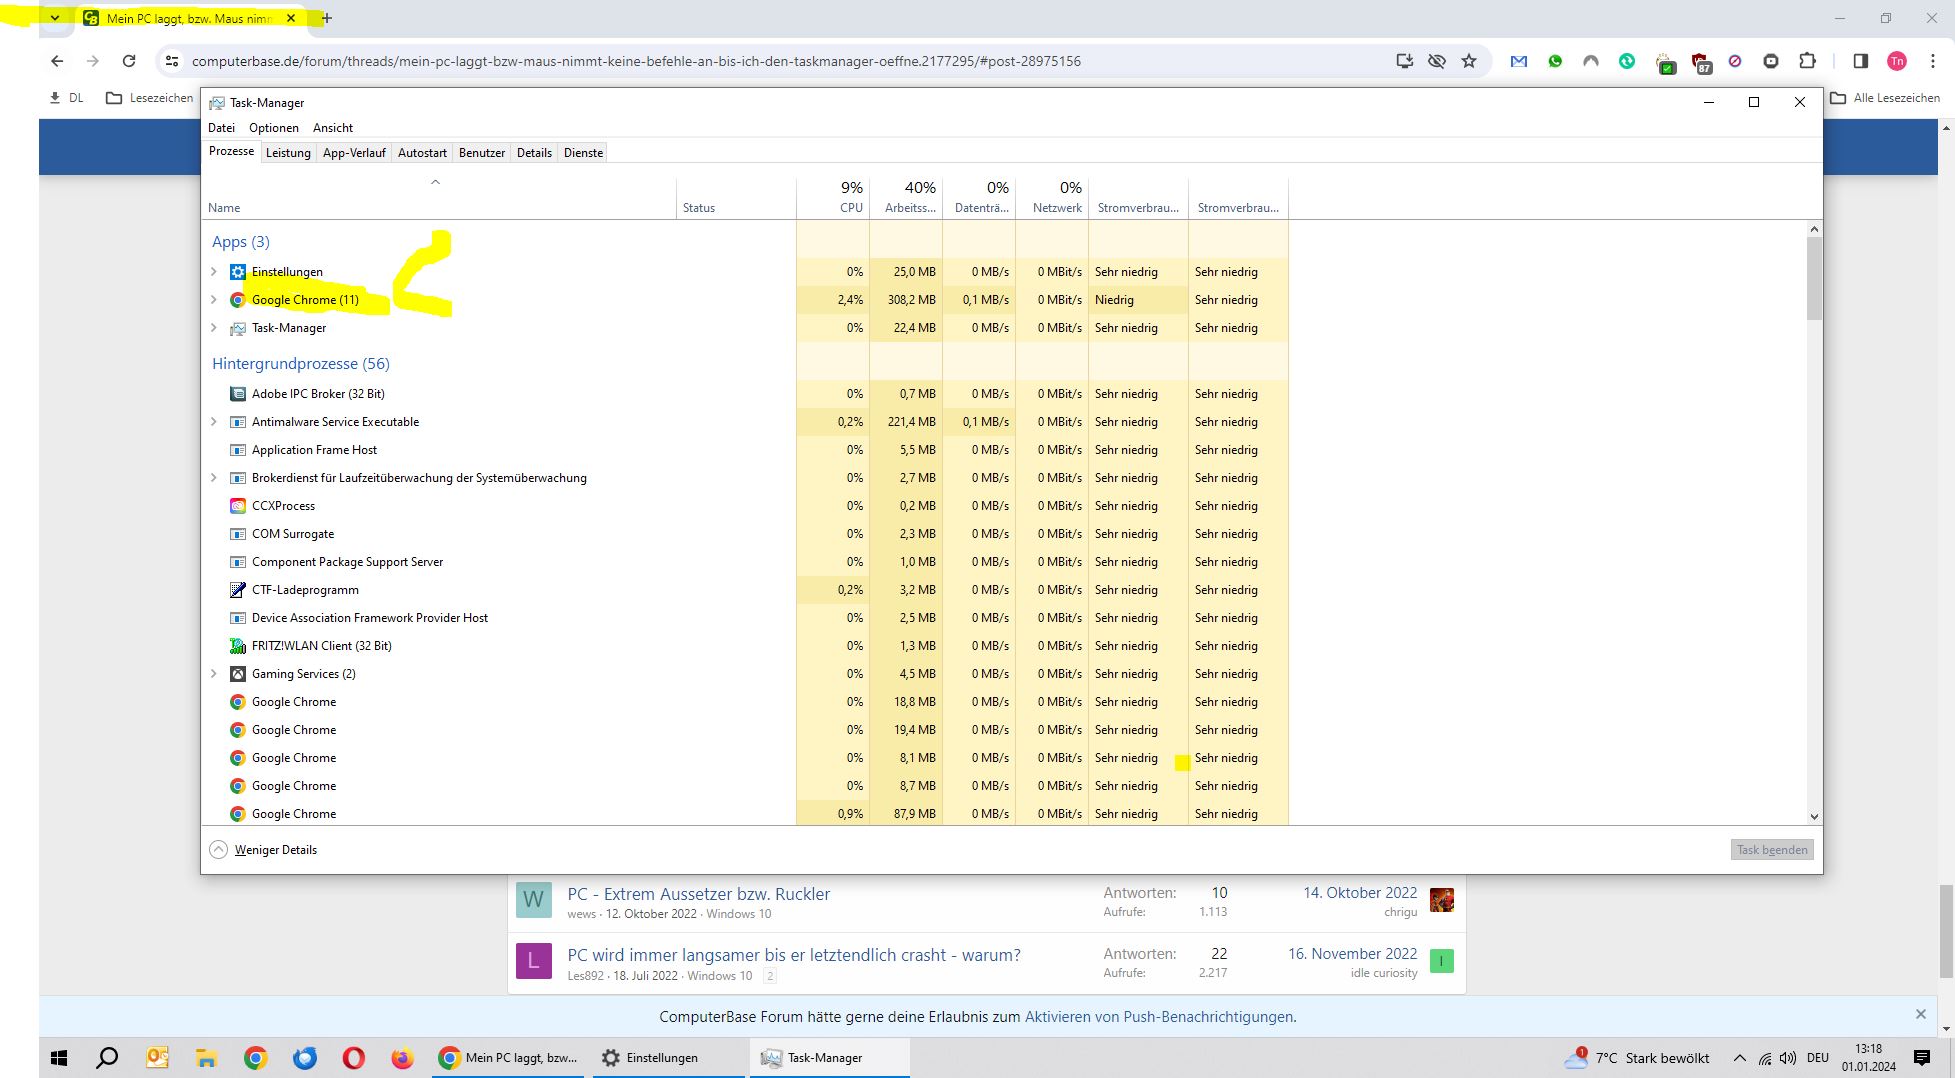This screenshot has width=1955, height=1078.
Task: Close the 'Mein PC laggt' browser tab
Action: click(x=291, y=18)
